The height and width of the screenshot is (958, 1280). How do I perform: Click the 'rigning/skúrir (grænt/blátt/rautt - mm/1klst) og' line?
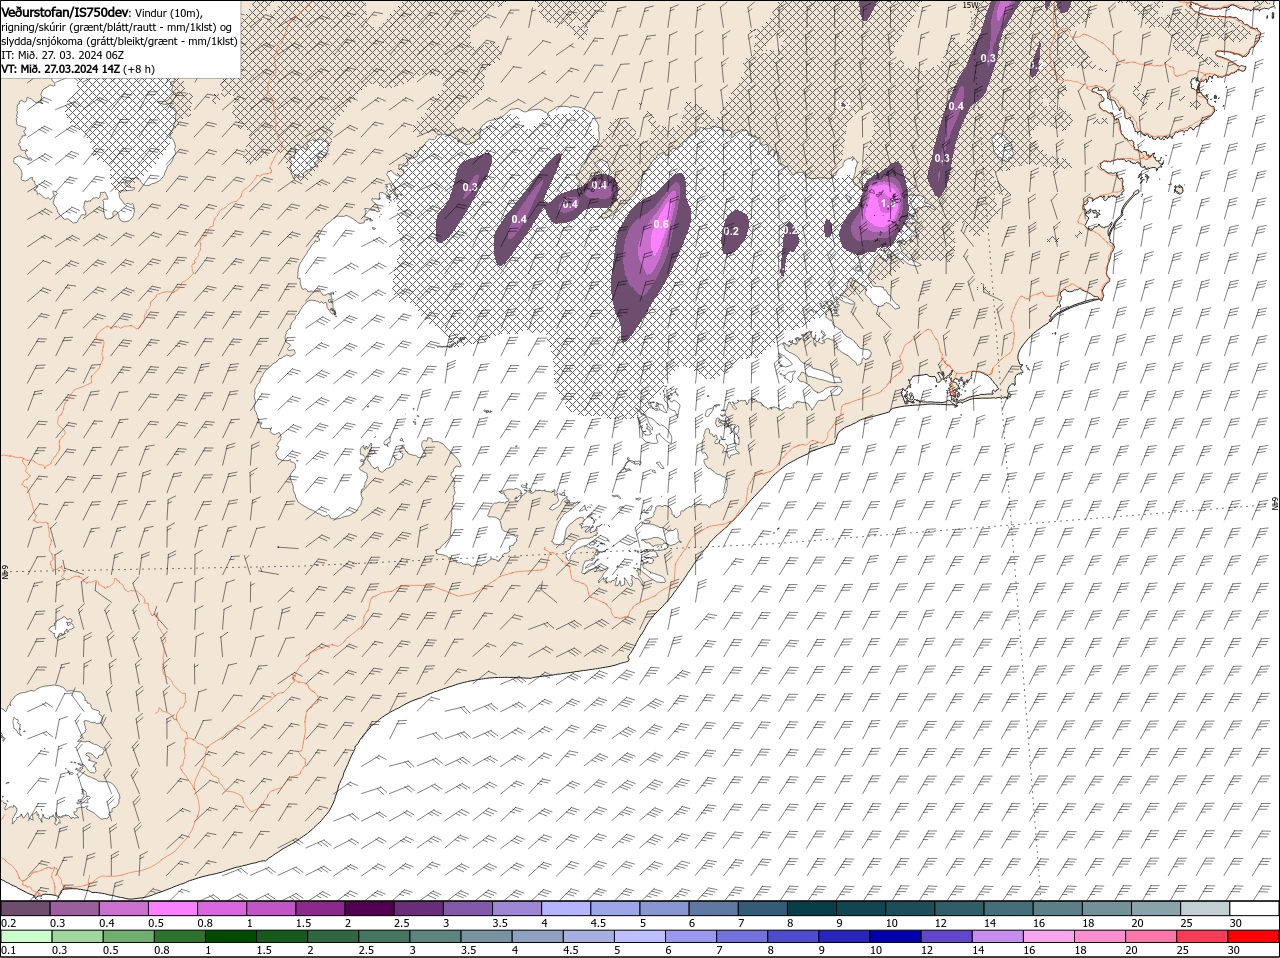(116, 27)
